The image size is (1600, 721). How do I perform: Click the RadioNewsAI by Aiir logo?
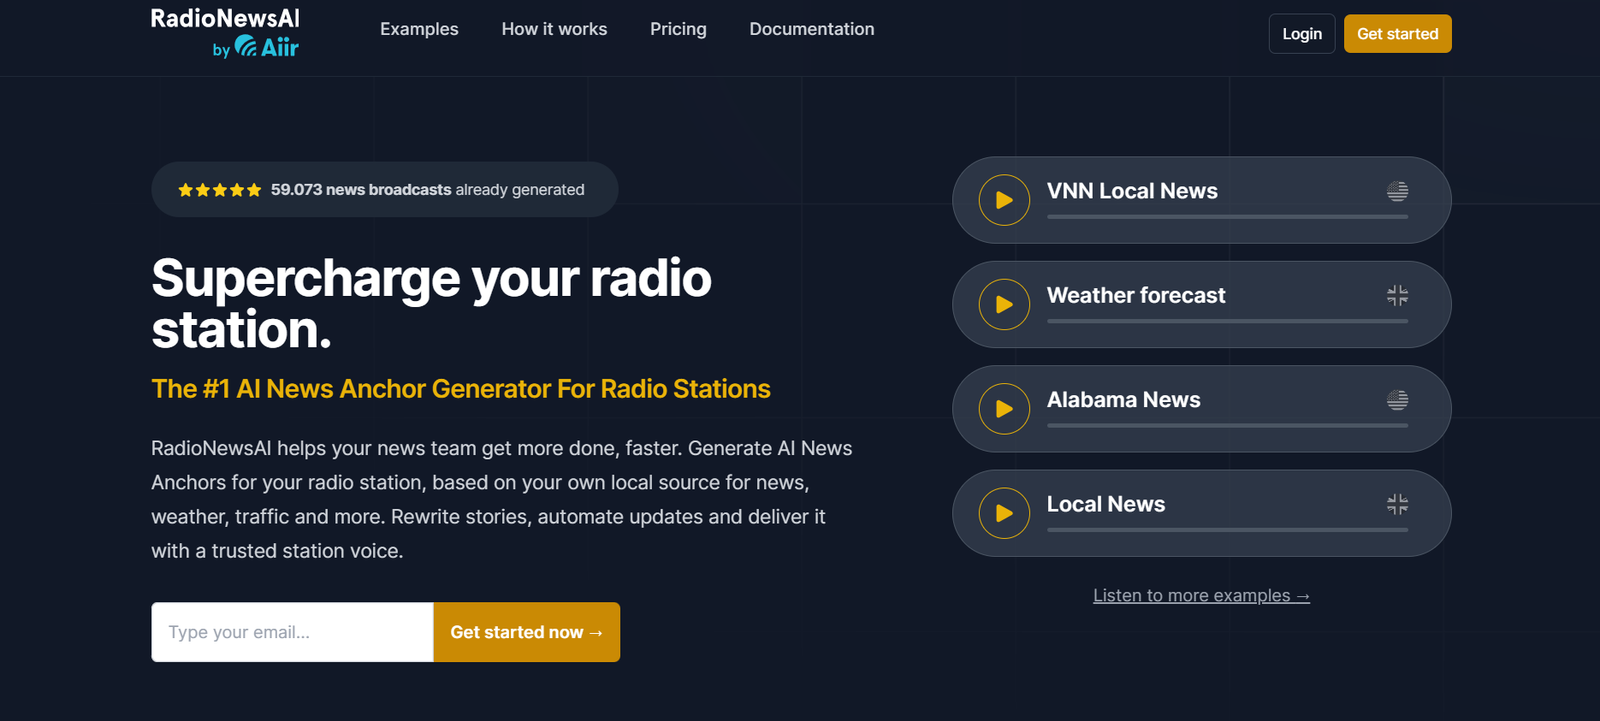click(x=225, y=33)
